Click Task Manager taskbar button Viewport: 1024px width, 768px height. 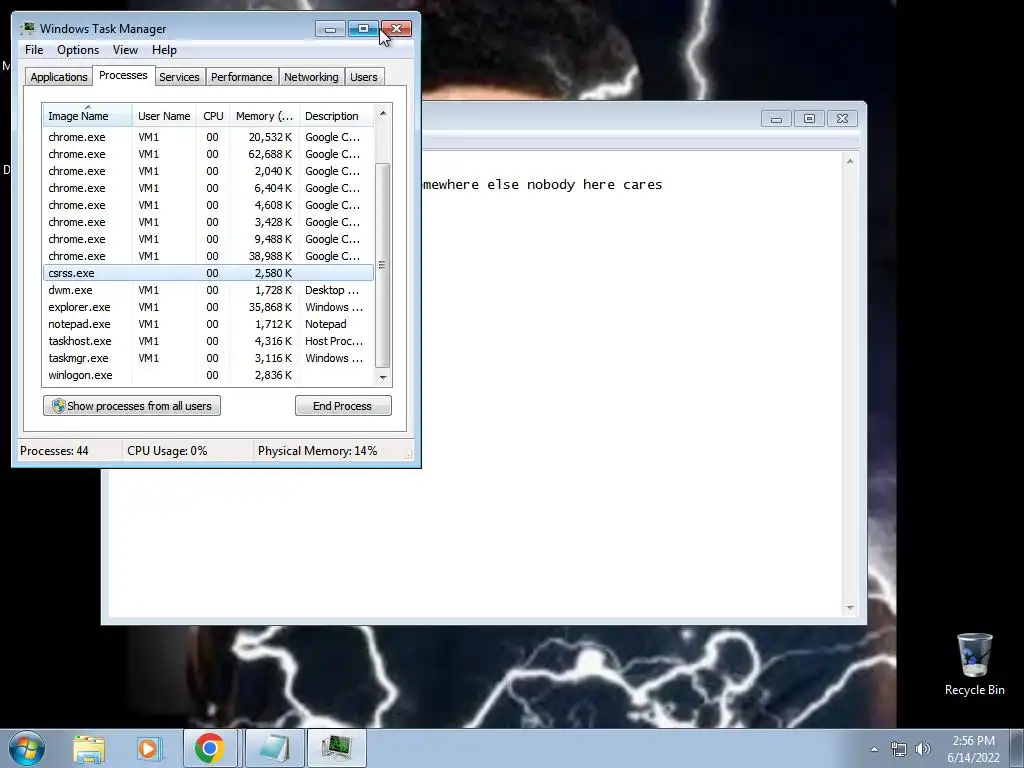tap(337, 748)
